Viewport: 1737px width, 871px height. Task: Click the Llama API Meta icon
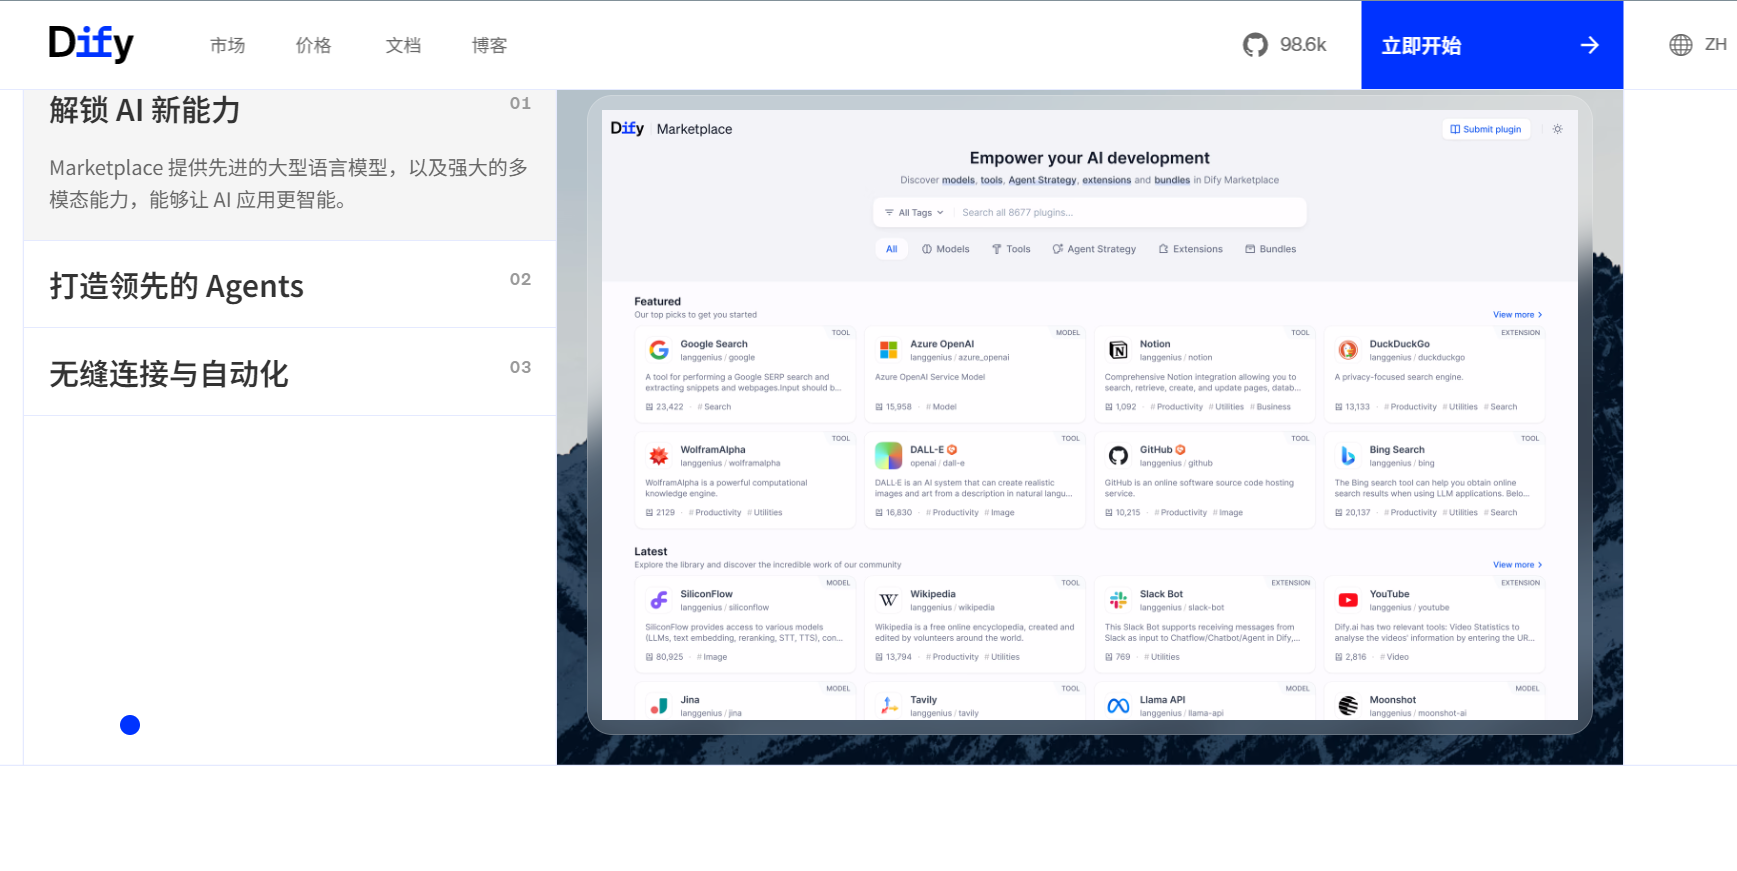pyautogui.click(x=1118, y=706)
